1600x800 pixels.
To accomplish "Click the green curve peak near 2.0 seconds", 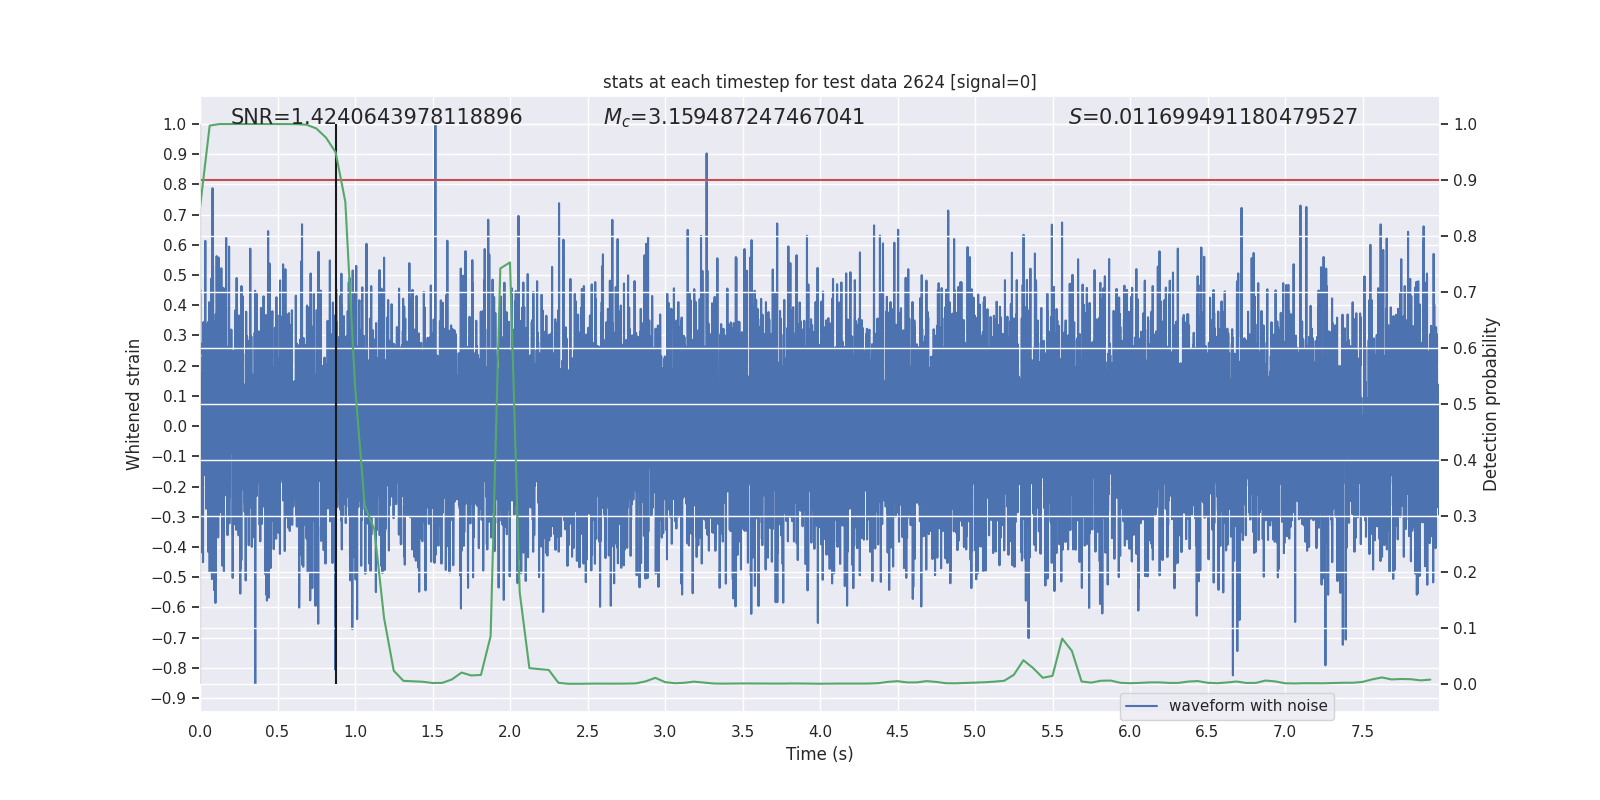I will tap(509, 264).
